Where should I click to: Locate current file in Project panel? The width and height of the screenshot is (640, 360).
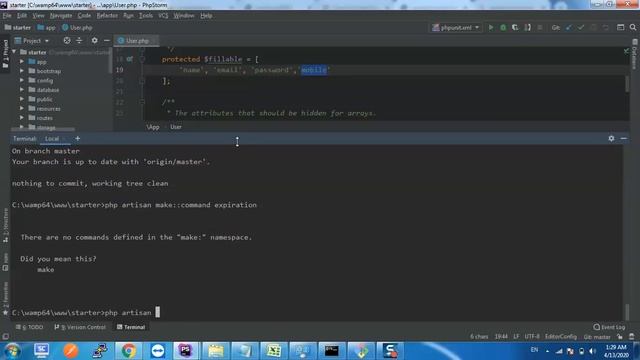point(67,40)
